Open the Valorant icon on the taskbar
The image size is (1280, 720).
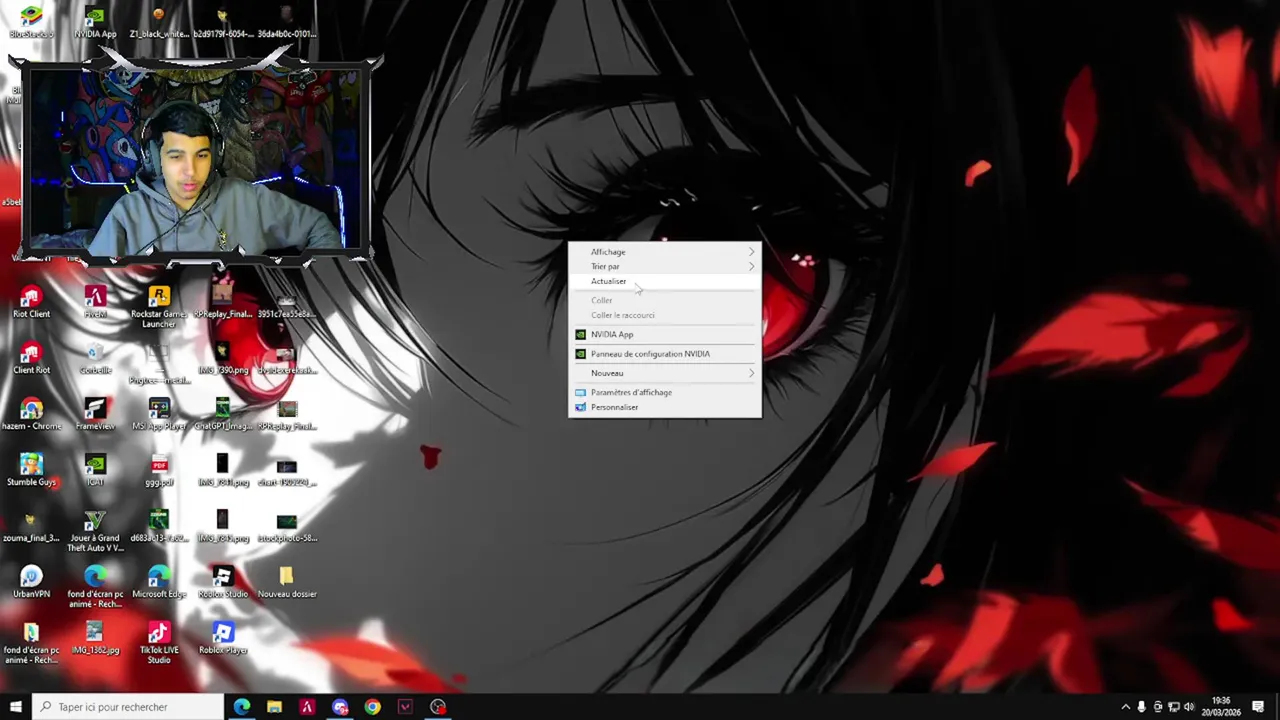click(405, 707)
